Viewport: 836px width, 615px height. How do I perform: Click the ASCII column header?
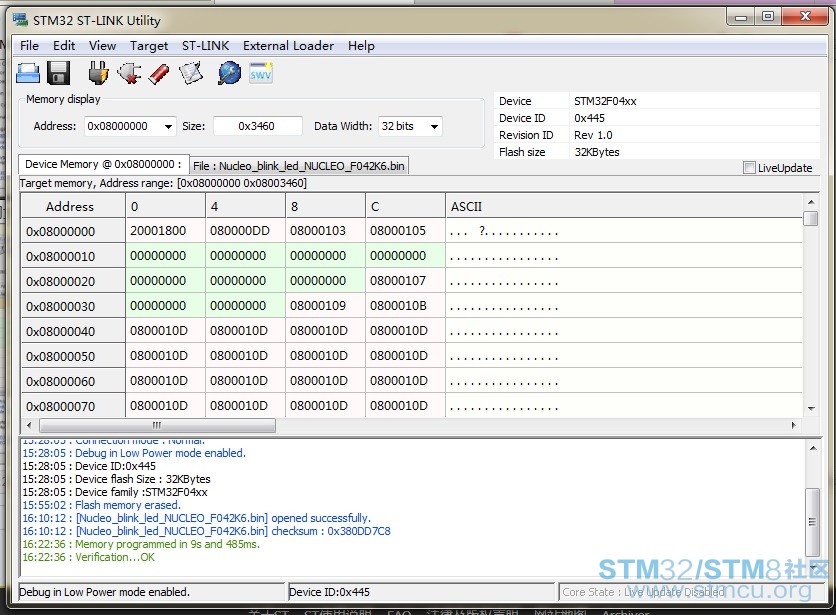point(624,206)
